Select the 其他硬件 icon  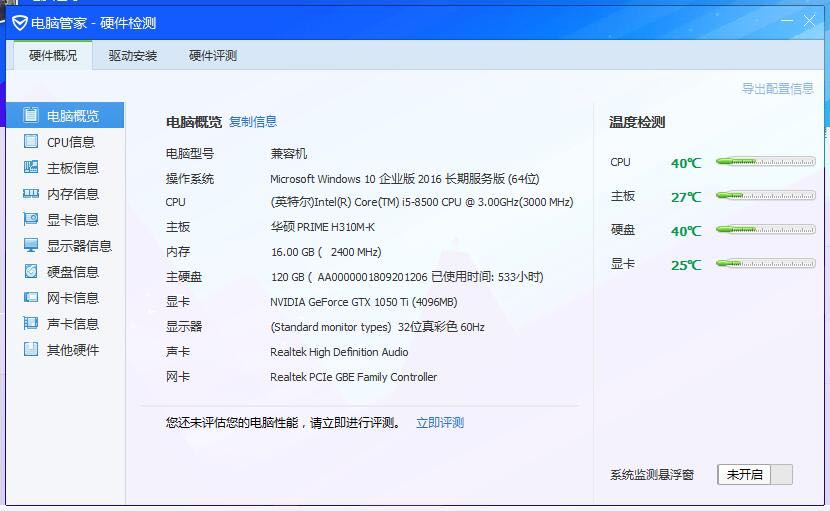[x=31, y=348]
